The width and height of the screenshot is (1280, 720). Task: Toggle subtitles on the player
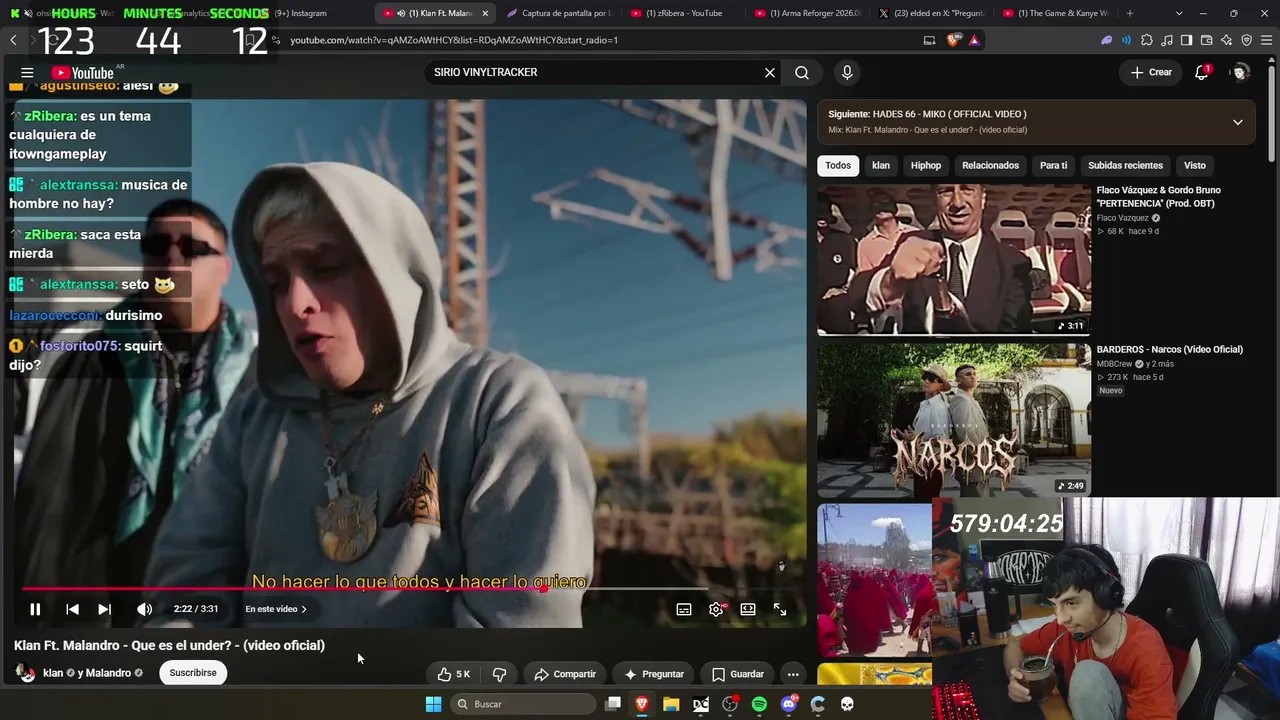(x=684, y=609)
